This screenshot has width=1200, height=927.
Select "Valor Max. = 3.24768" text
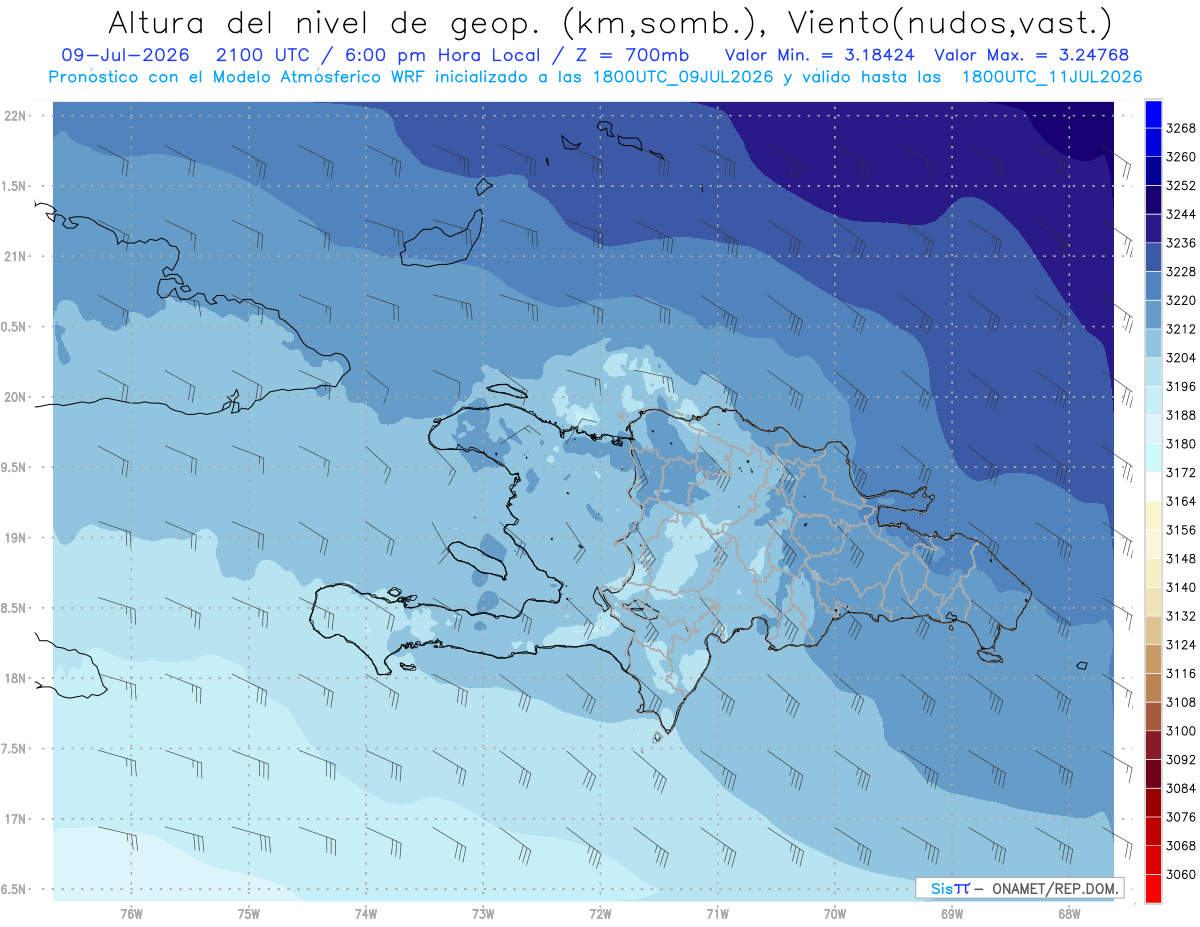[x=1032, y=55]
